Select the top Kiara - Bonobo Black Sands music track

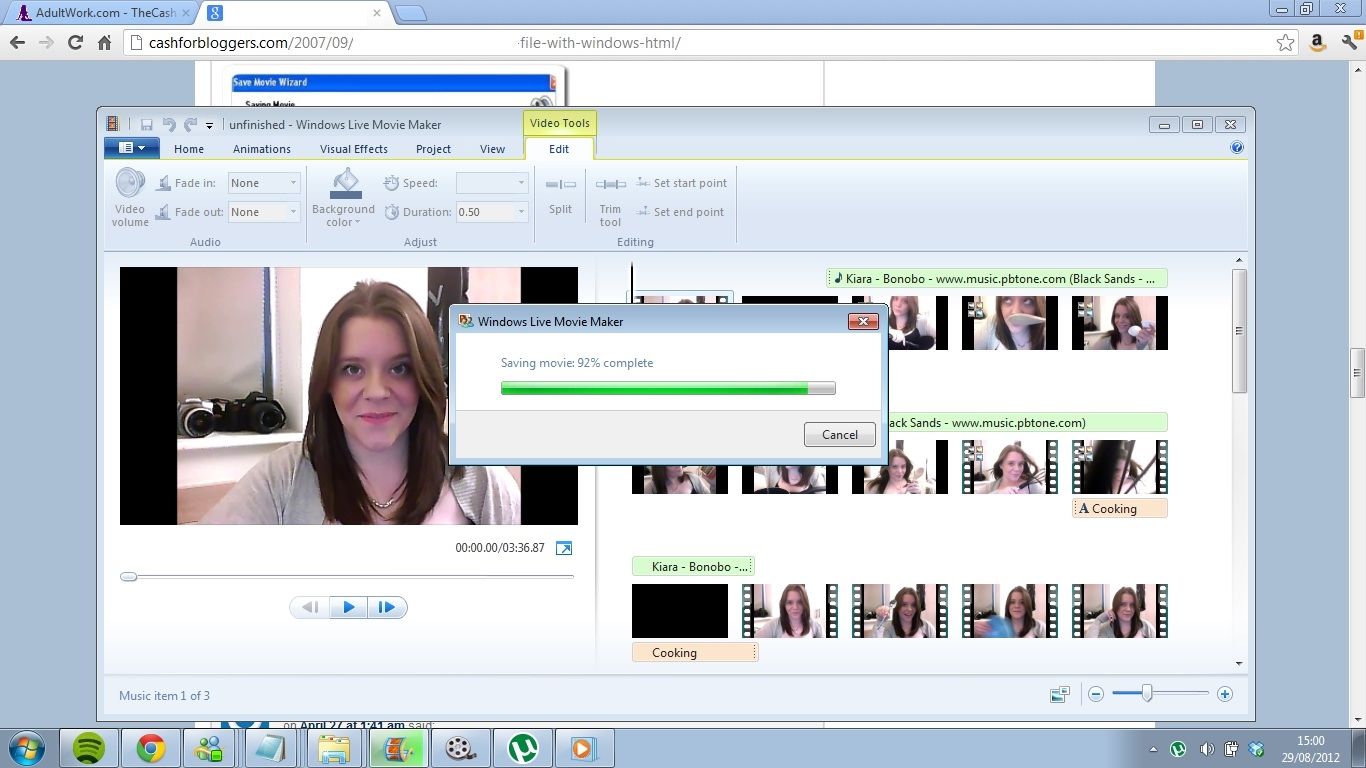997,279
